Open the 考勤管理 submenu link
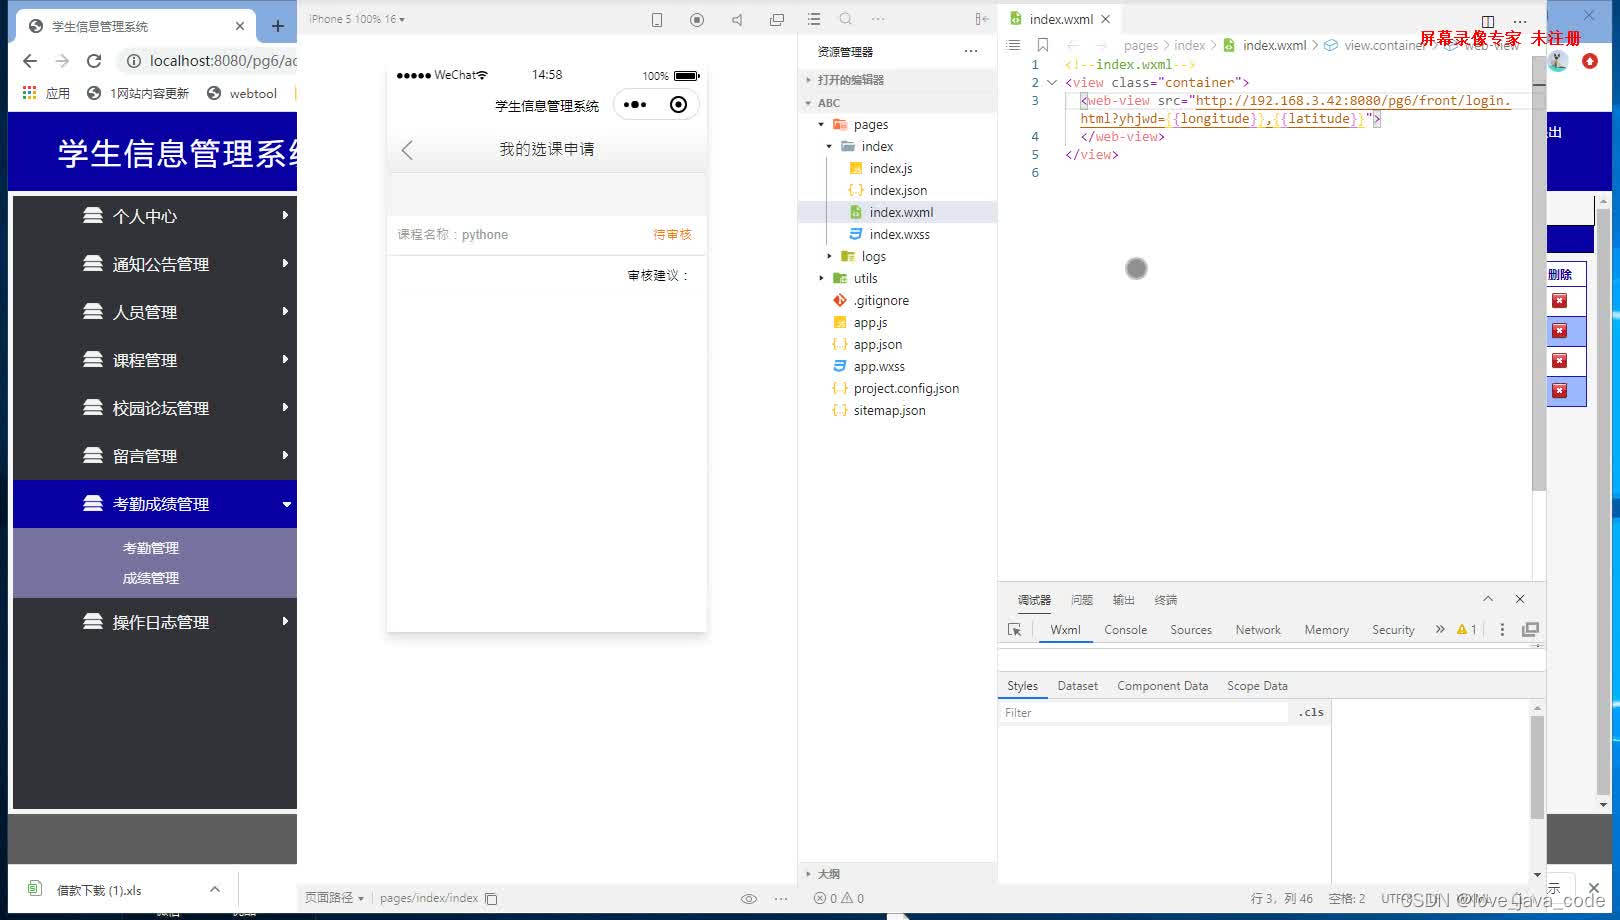The height and width of the screenshot is (920, 1620). point(151,548)
